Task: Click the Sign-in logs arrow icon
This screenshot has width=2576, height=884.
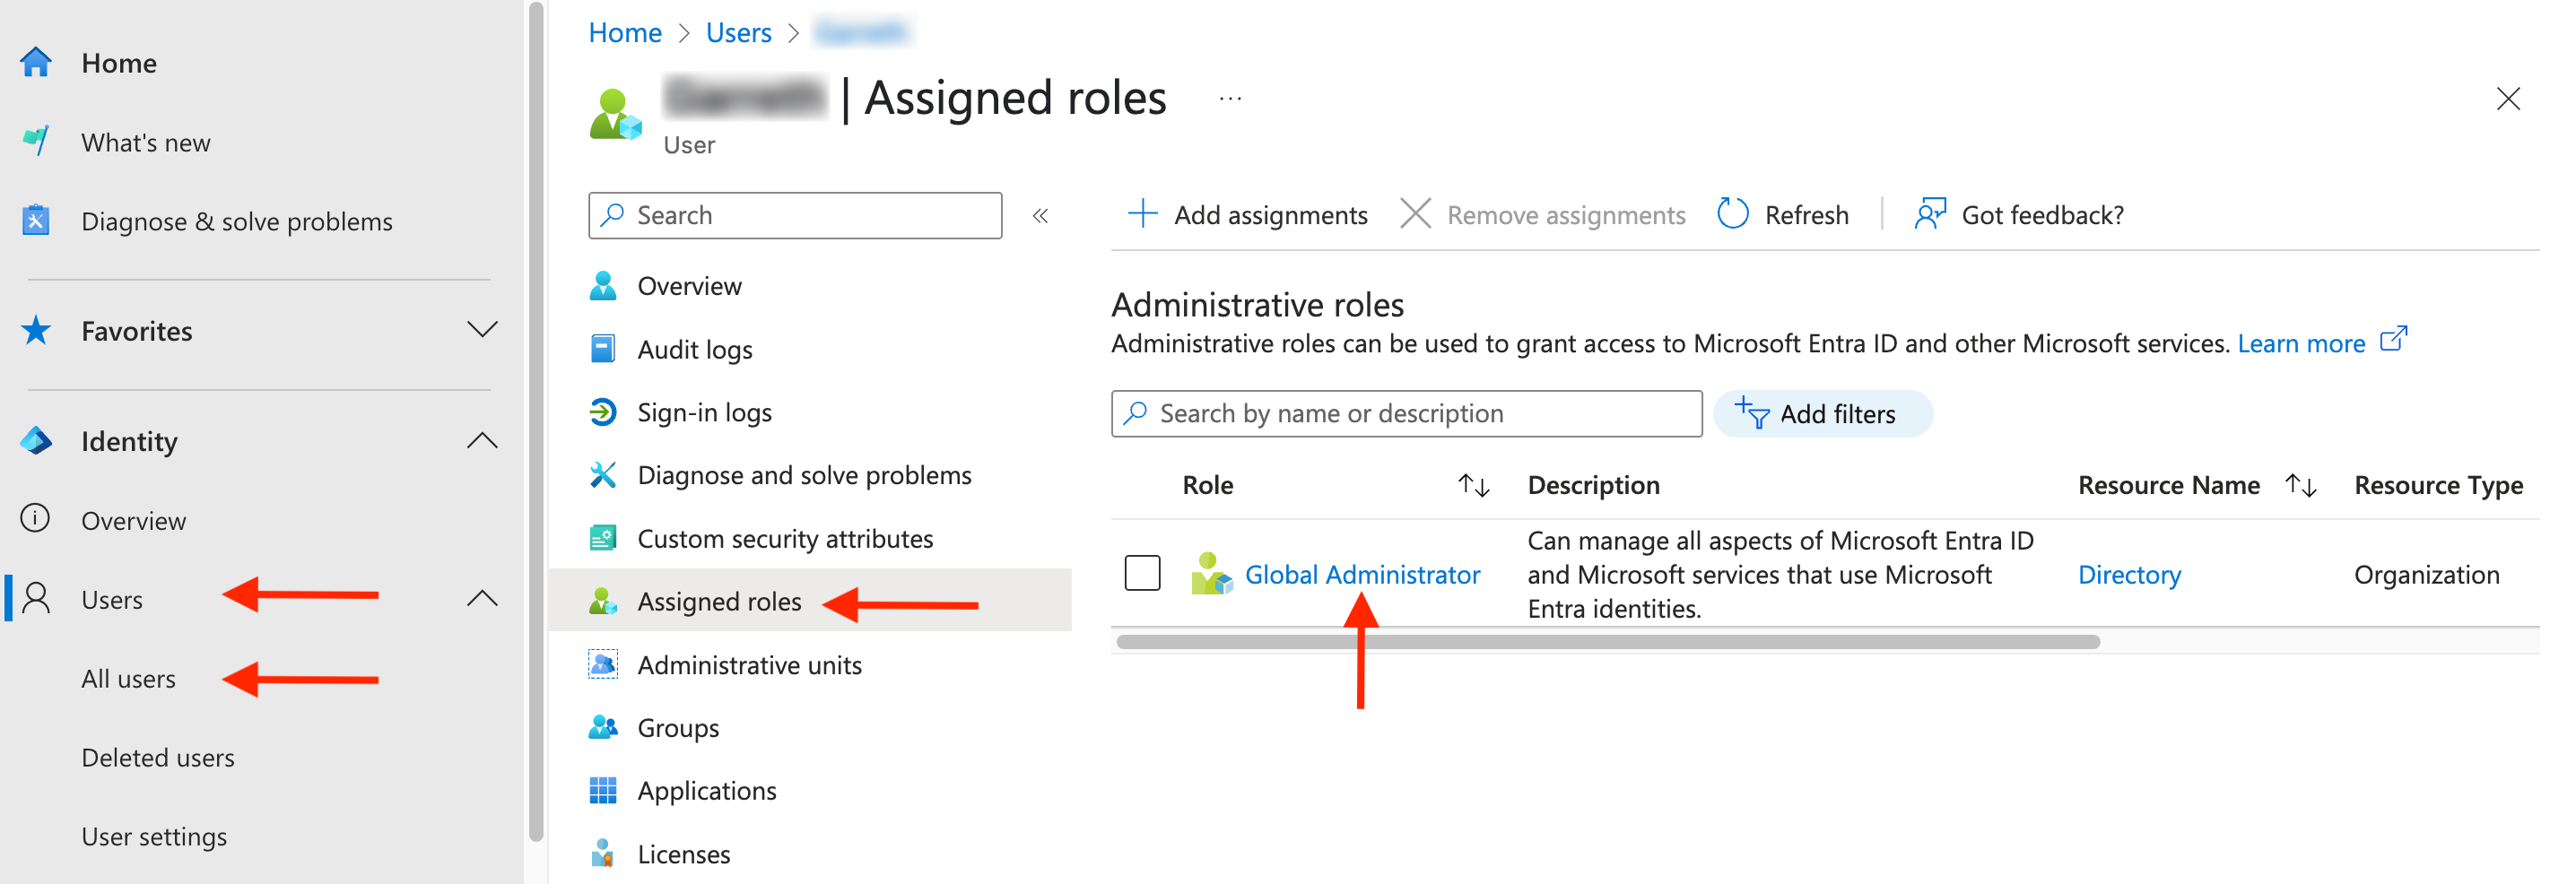Action: (x=603, y=411)
